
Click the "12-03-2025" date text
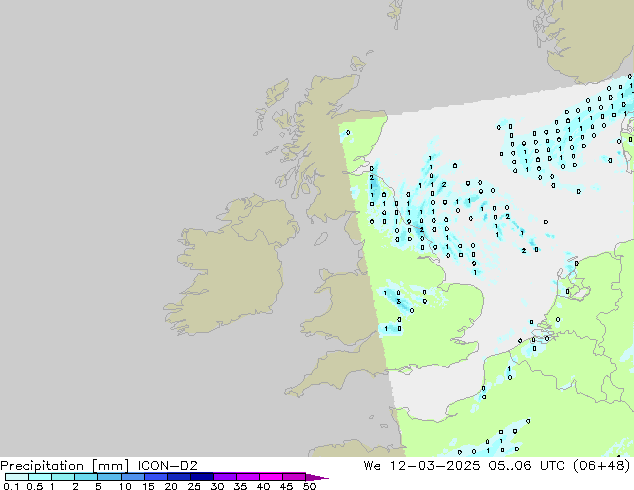tap(435, 466)
